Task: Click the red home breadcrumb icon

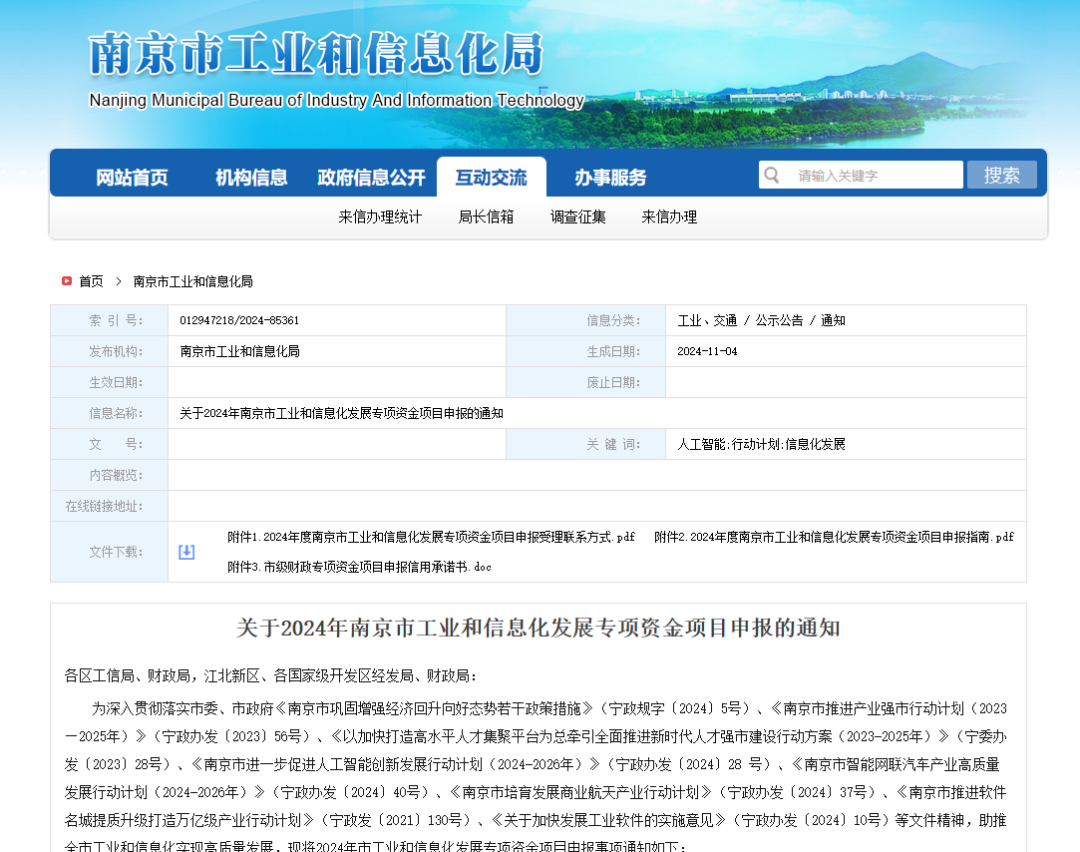Action: click(x=66, y=281)
